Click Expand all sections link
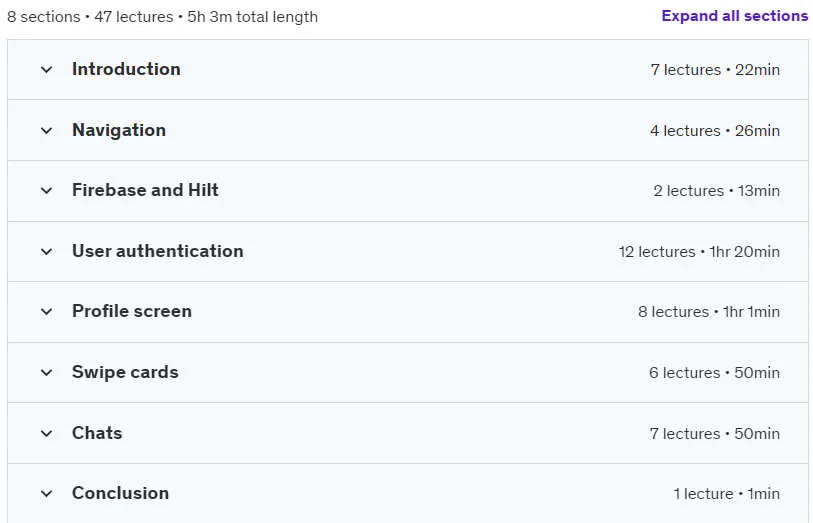Image resolution: width=813 pixels, height=523 pixels. coord(735,16)
